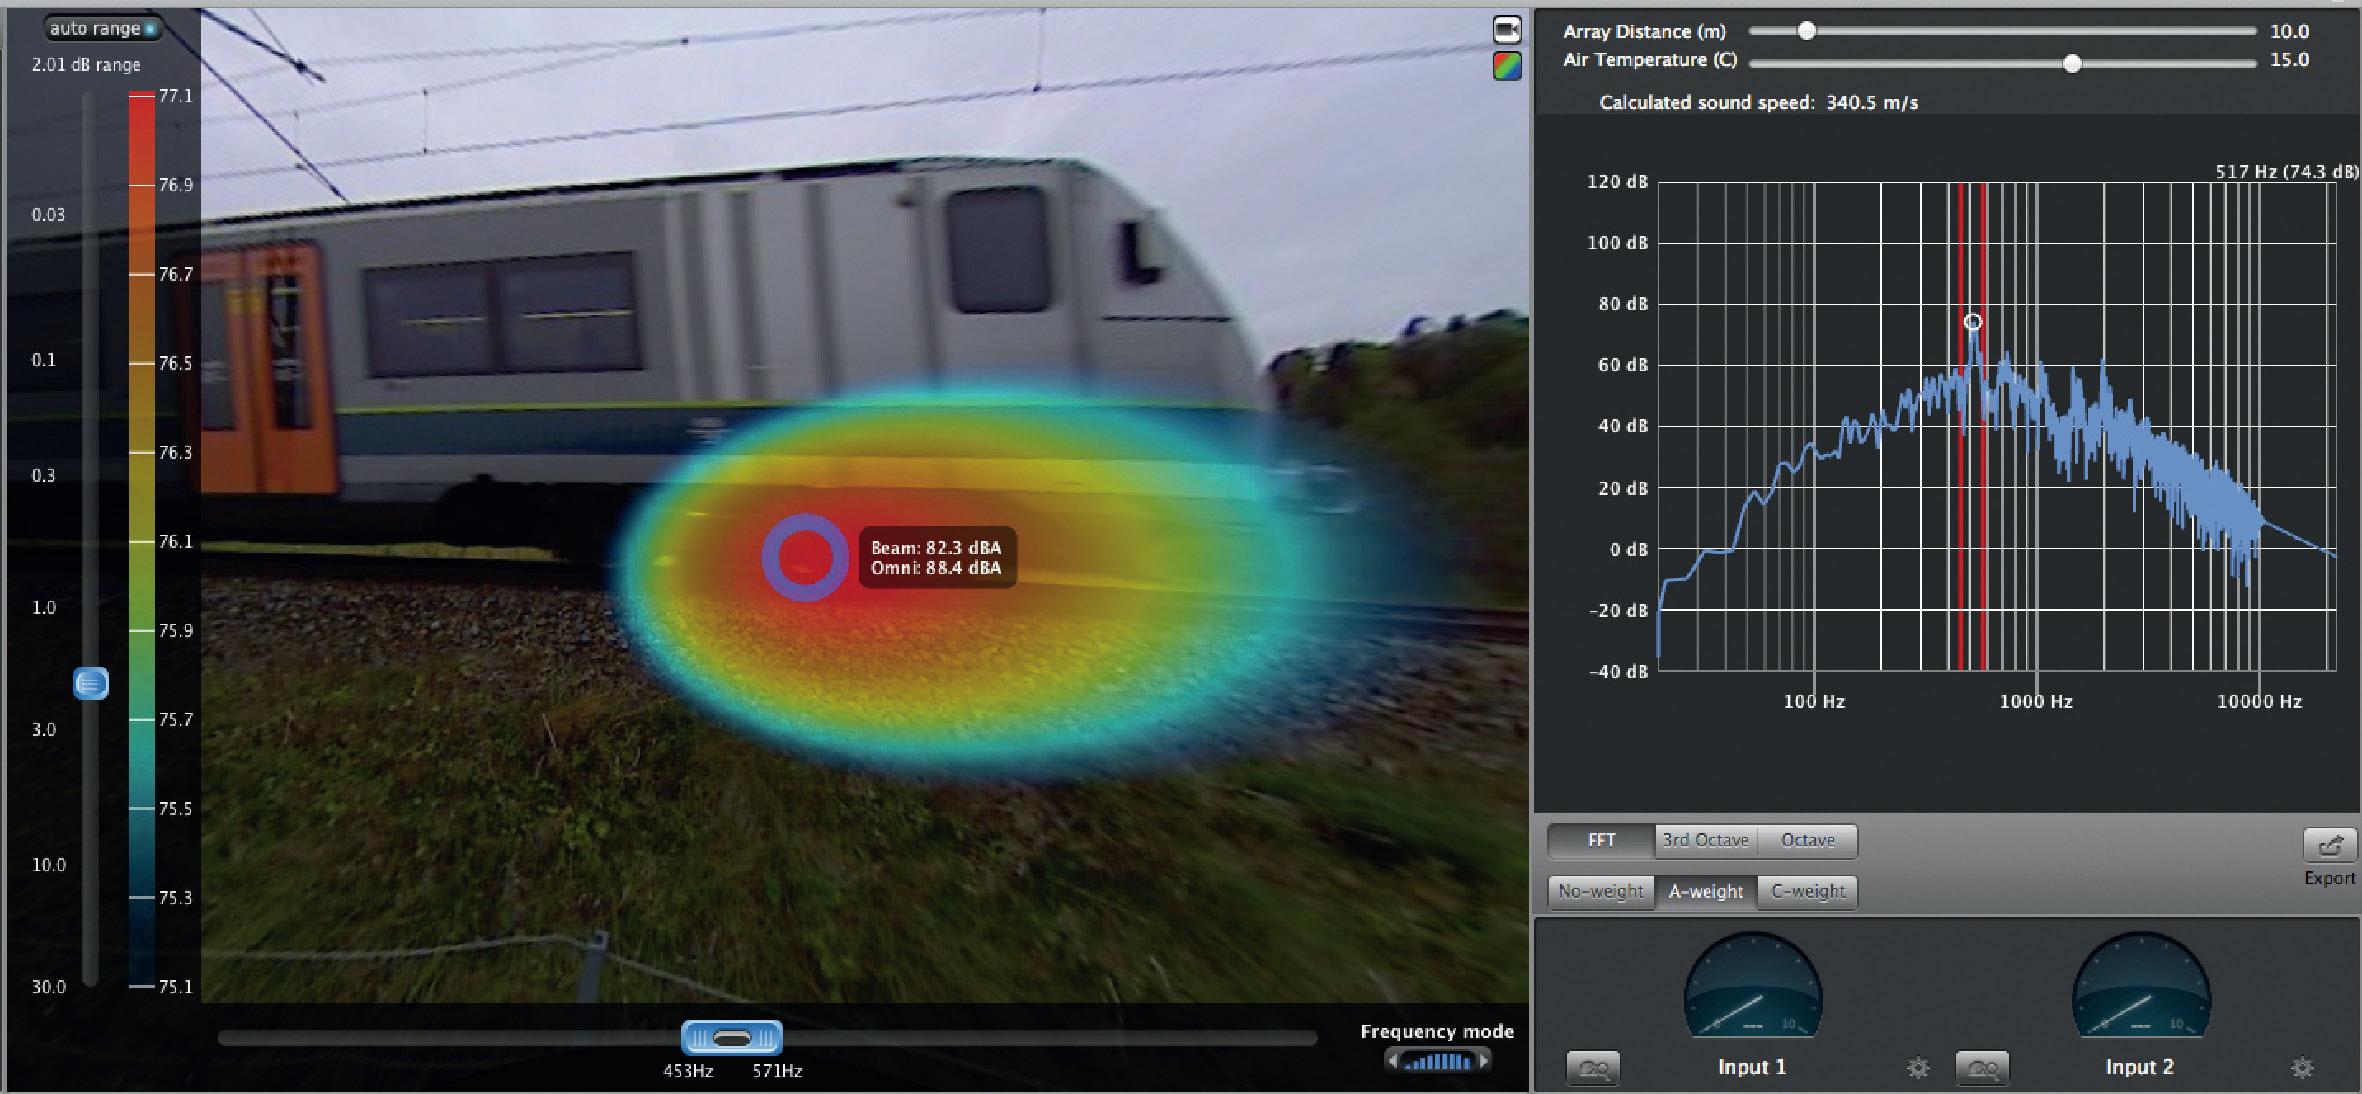Image resolution: width=2362 pixels, height=1094 pixels.
Task: Switch to 3rd Octave spectrum view
Action: click(1705, 840)
